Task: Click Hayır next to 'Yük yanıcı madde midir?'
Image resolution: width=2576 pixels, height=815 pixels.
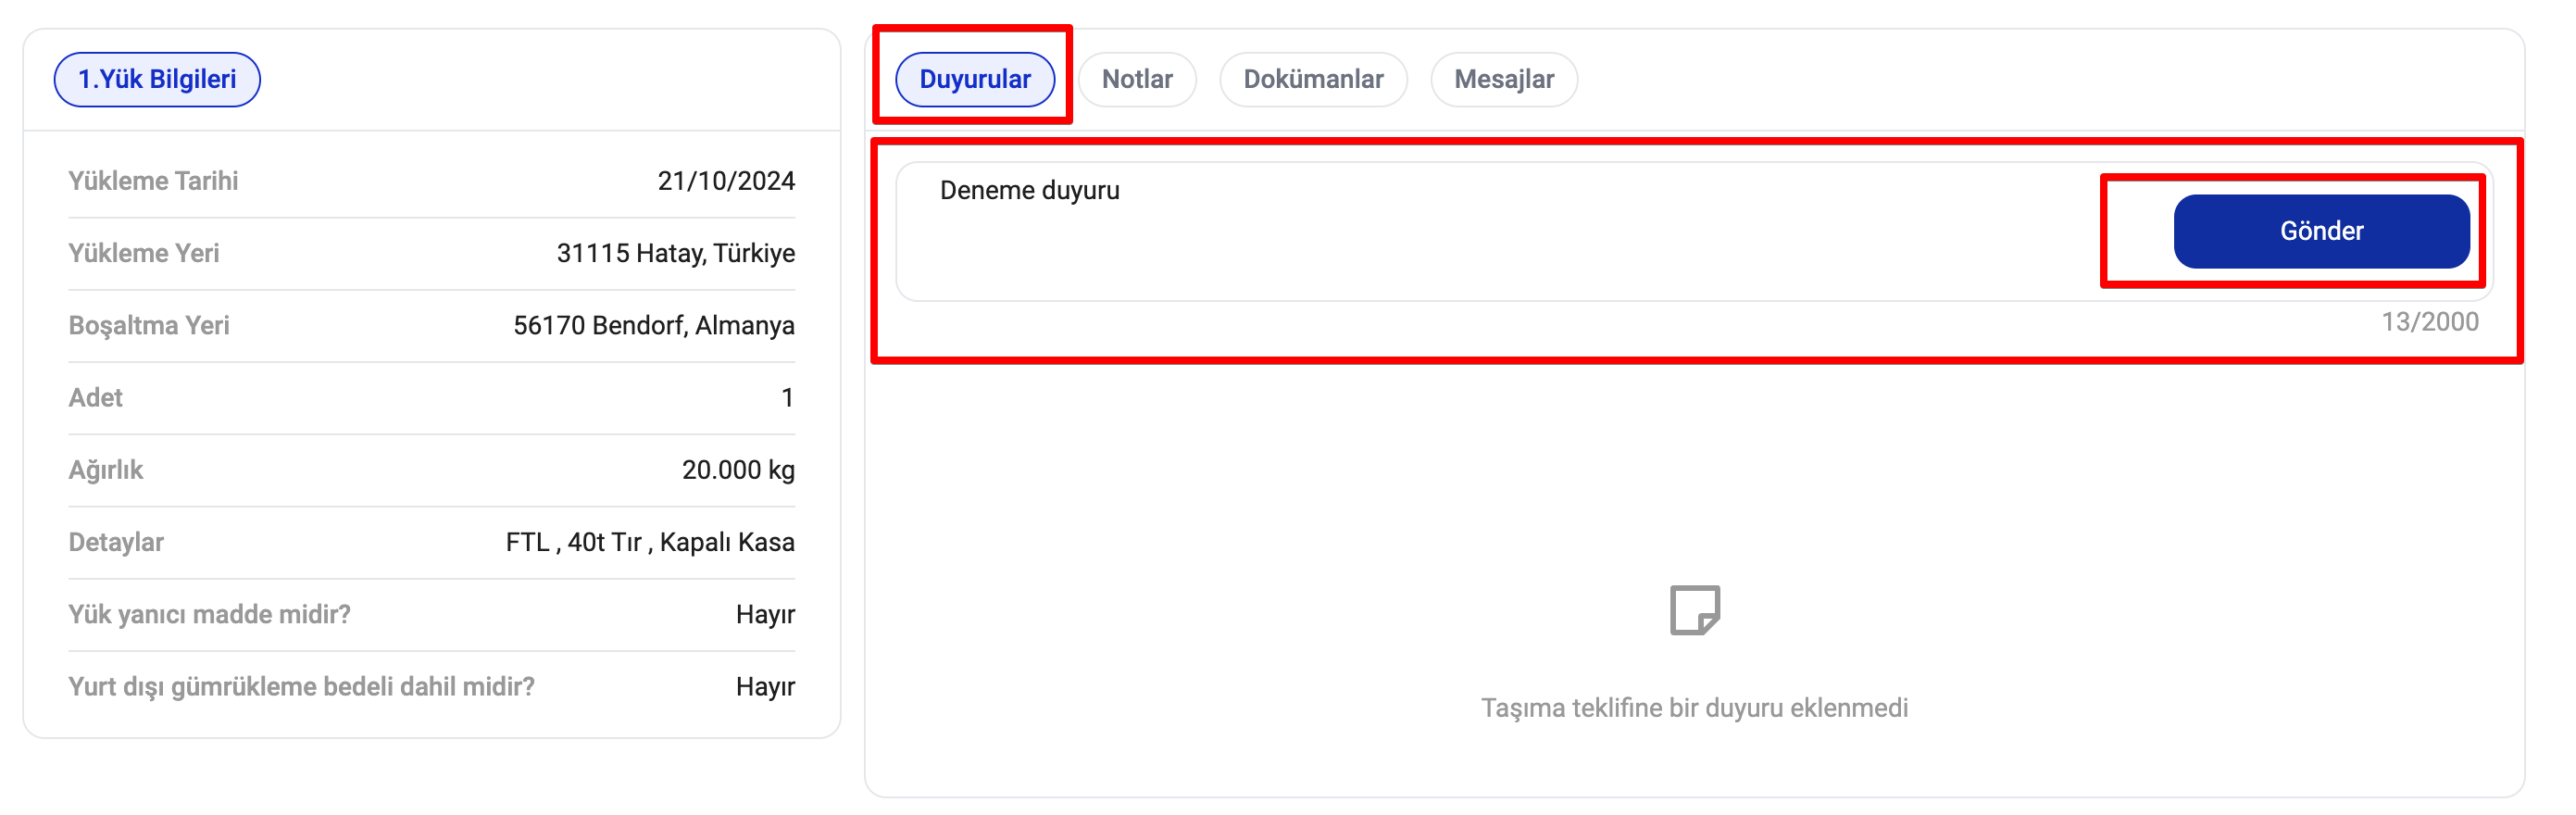Action: 765,615
